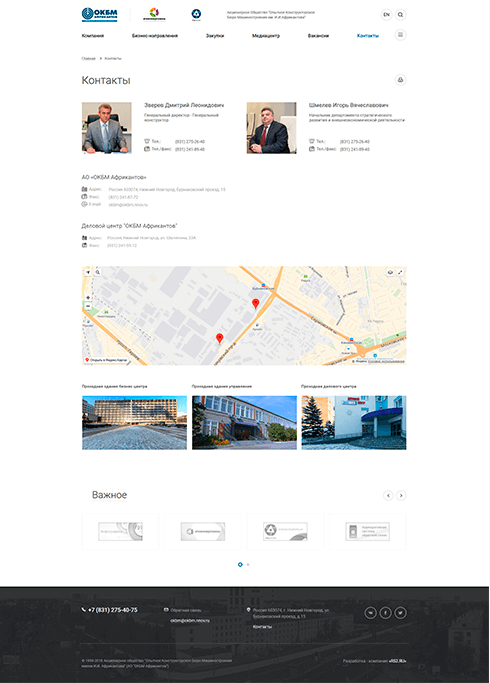This screenshot has width=490, height=683.
Task: Open the Компания menu item
Action: pos(93,36)
